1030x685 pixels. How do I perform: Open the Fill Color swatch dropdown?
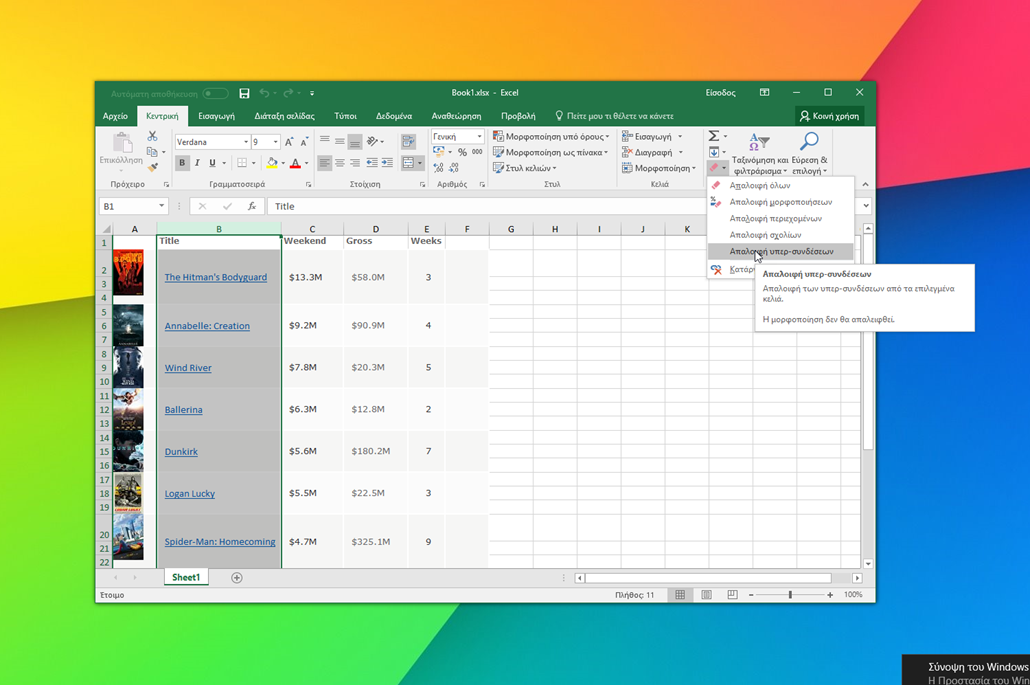(x=283, y=162)
